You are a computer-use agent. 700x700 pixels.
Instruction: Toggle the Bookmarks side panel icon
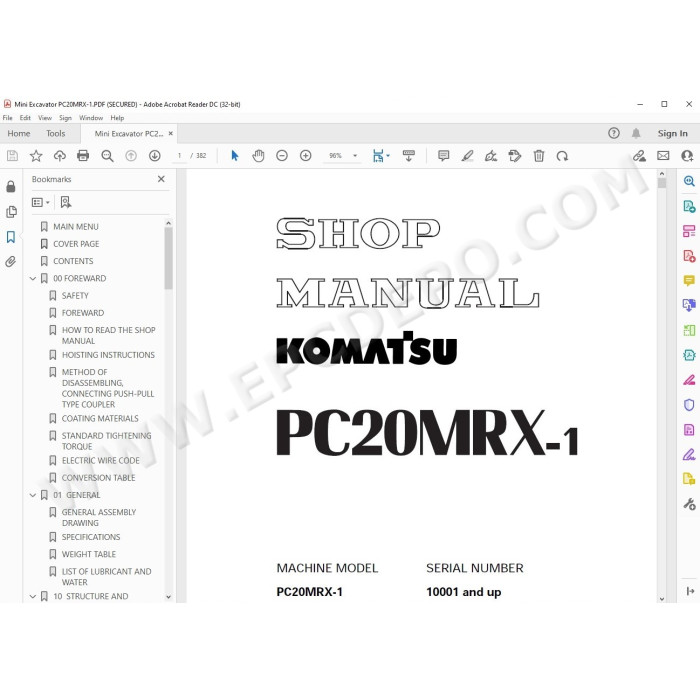point(11,237)
